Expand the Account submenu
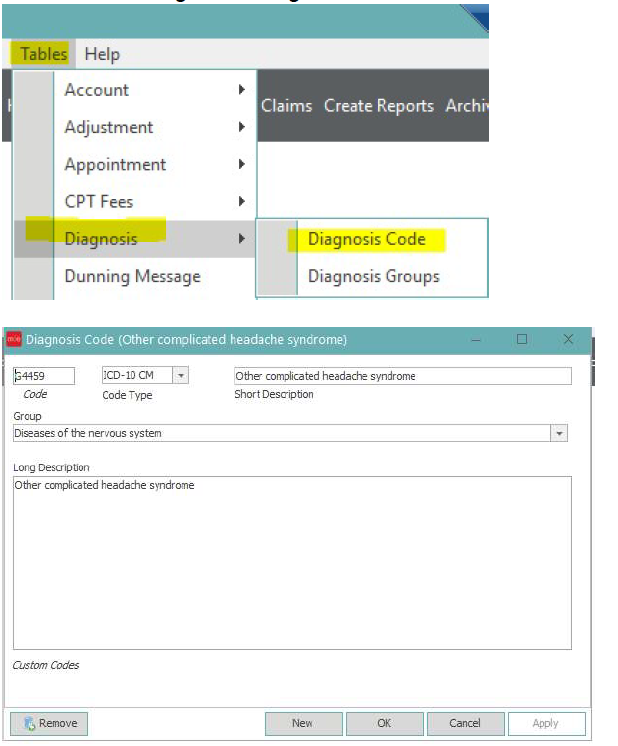618x746 pixels. (97, 90)
